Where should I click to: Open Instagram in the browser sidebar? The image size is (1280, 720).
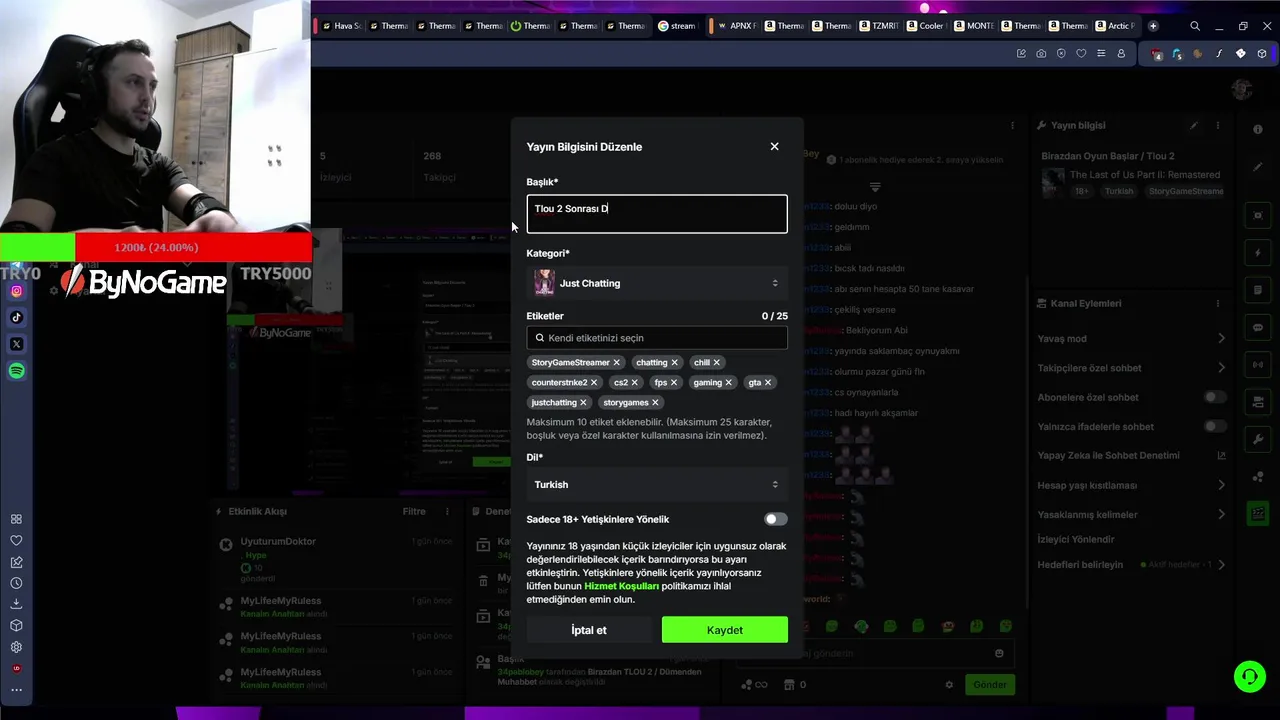[x=16, y=291]
